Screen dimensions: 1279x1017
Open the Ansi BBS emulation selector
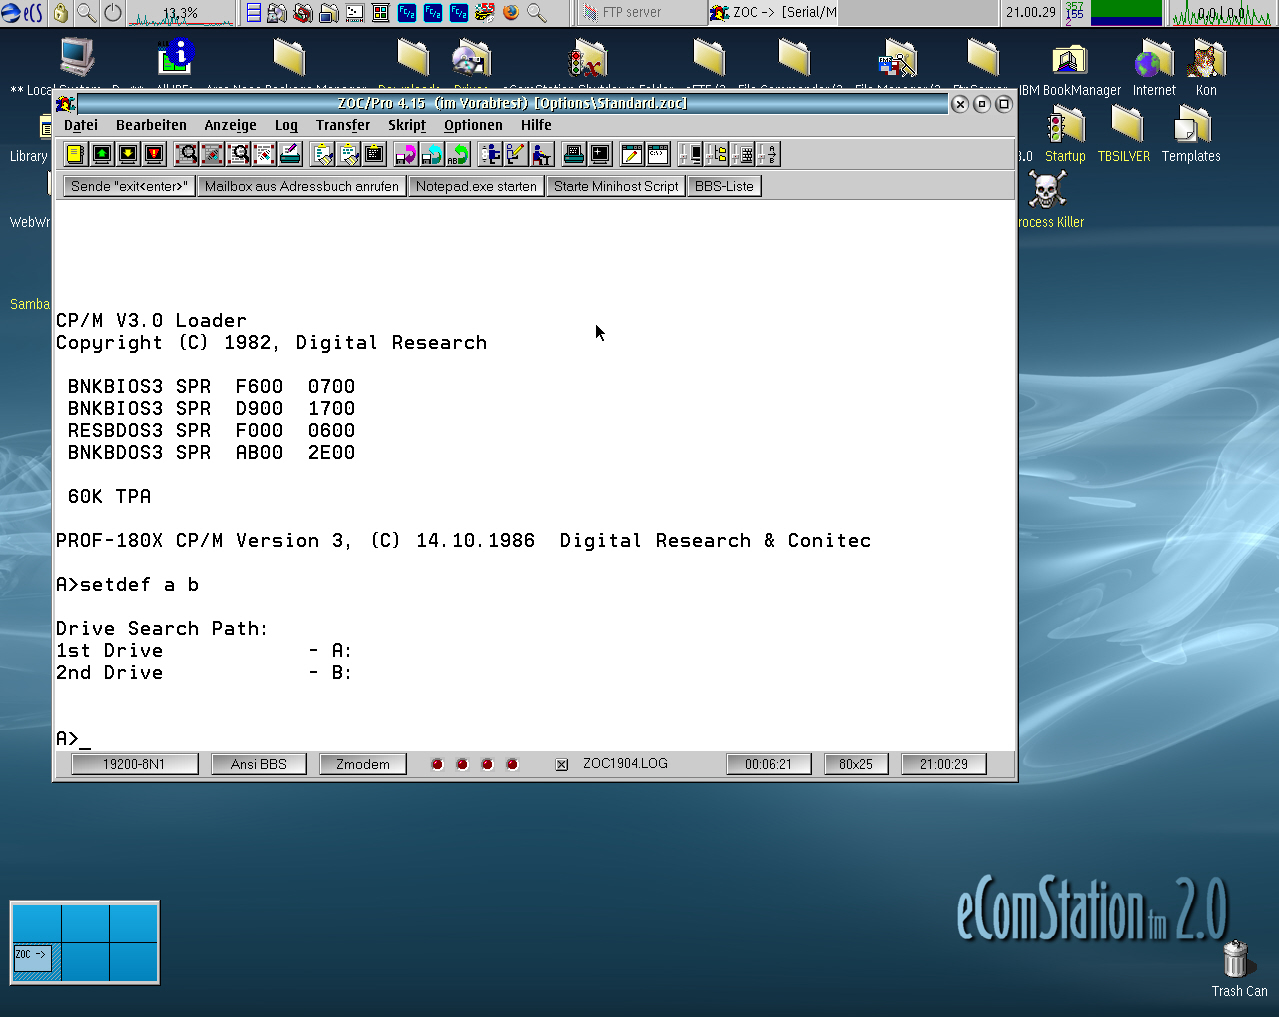(258, 764)
